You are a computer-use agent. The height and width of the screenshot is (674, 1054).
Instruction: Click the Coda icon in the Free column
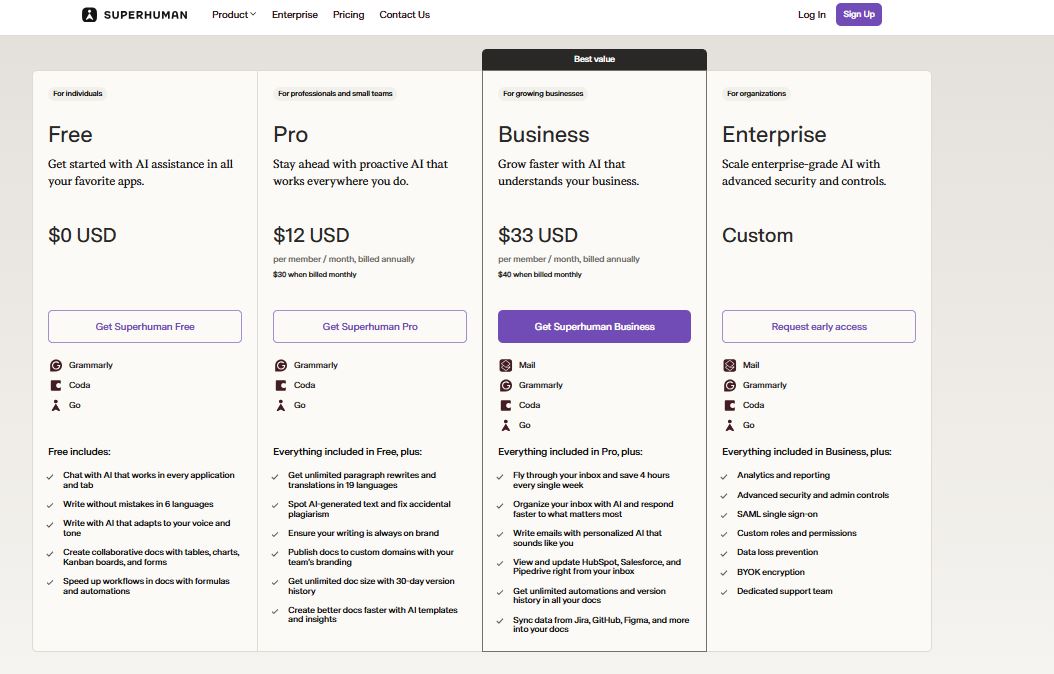tap(57, 385)
